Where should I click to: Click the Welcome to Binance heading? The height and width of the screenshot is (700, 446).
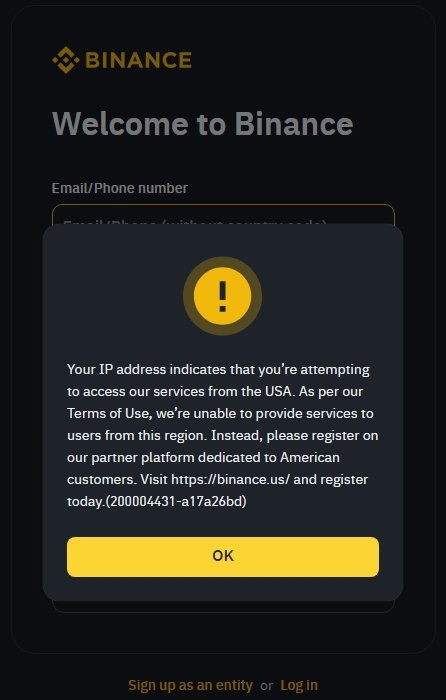point(203,123)
